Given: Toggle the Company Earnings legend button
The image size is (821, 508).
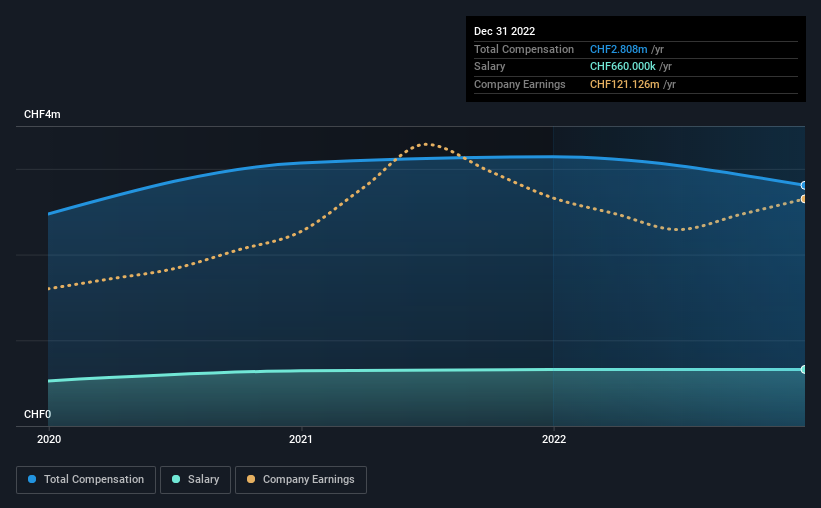Looking at the screenshot, I should click(301, 480).
